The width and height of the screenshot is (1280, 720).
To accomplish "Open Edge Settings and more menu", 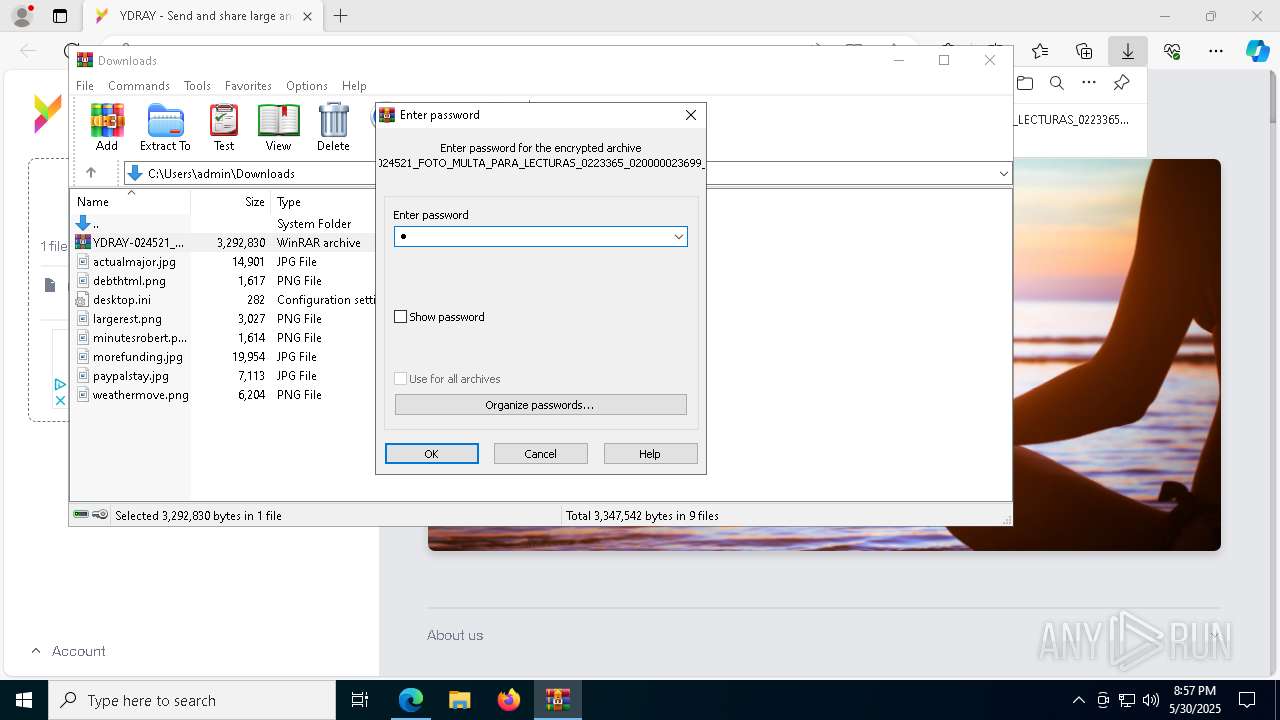I will click(x=1216, y=51).
